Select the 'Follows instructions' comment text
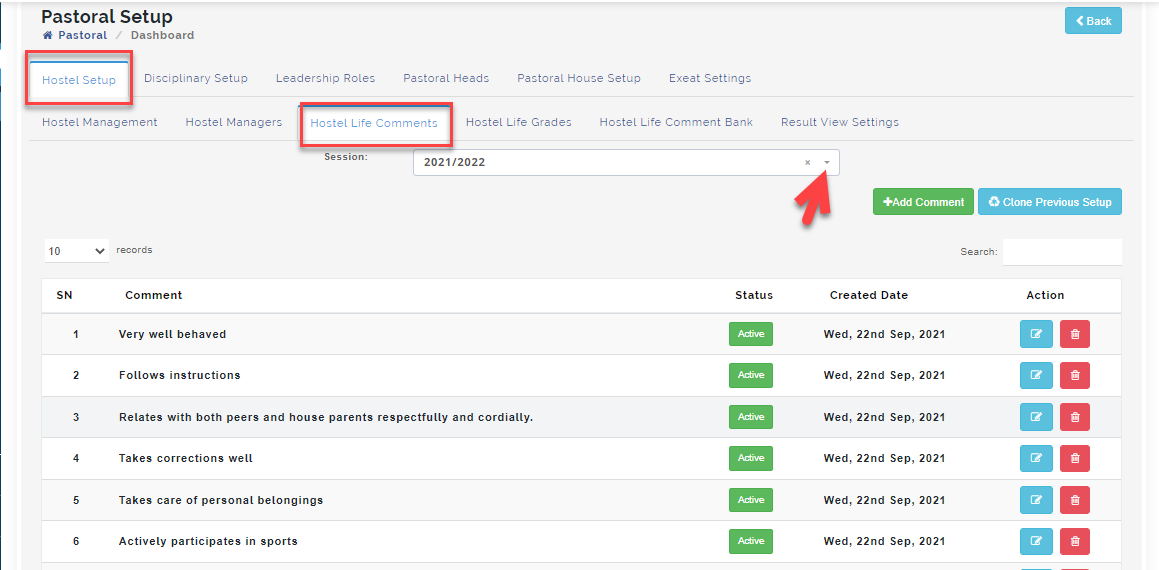Image resolution: width=1159 pixels, height=570 pixels. (180, 376)
